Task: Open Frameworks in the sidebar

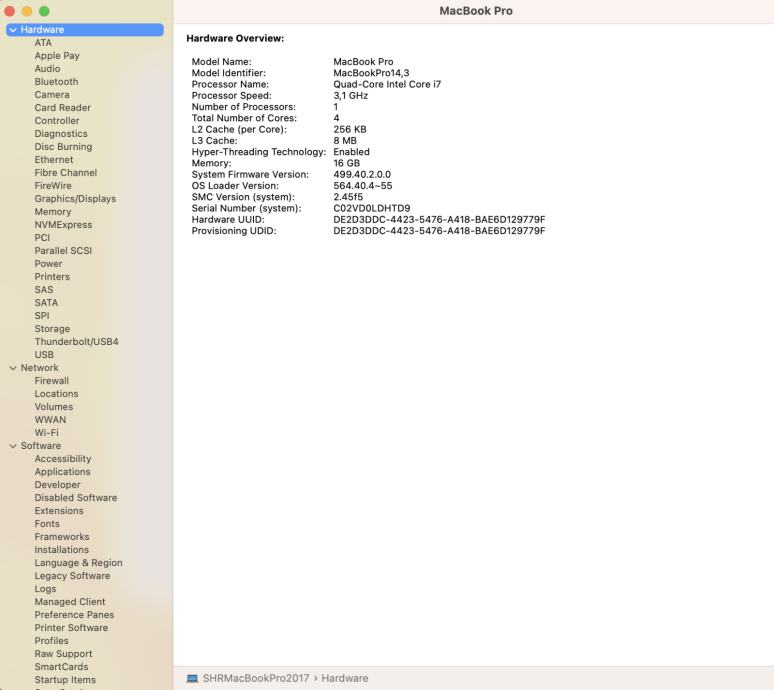Action: coord(62,537)
